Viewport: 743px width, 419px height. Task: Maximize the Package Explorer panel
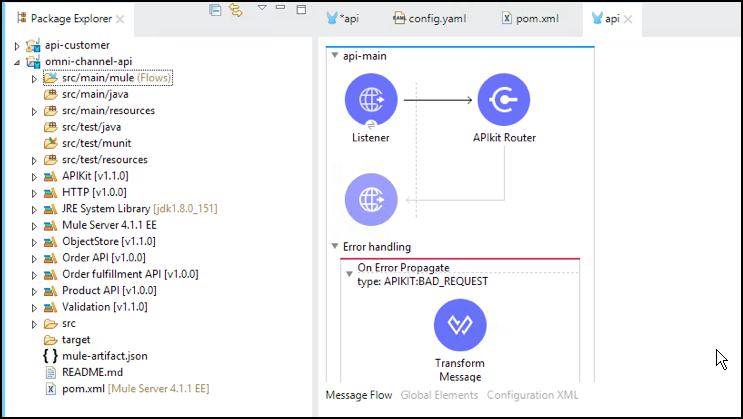click(x=301, y=9)
